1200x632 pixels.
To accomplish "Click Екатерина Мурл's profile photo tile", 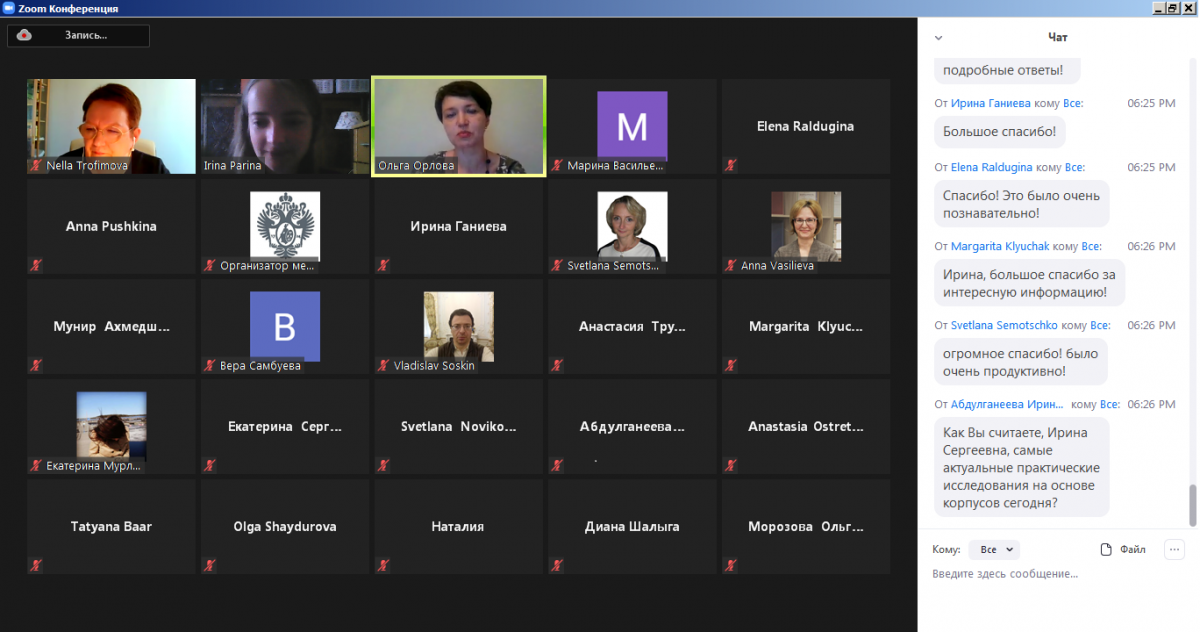I will tap(111, 426).
